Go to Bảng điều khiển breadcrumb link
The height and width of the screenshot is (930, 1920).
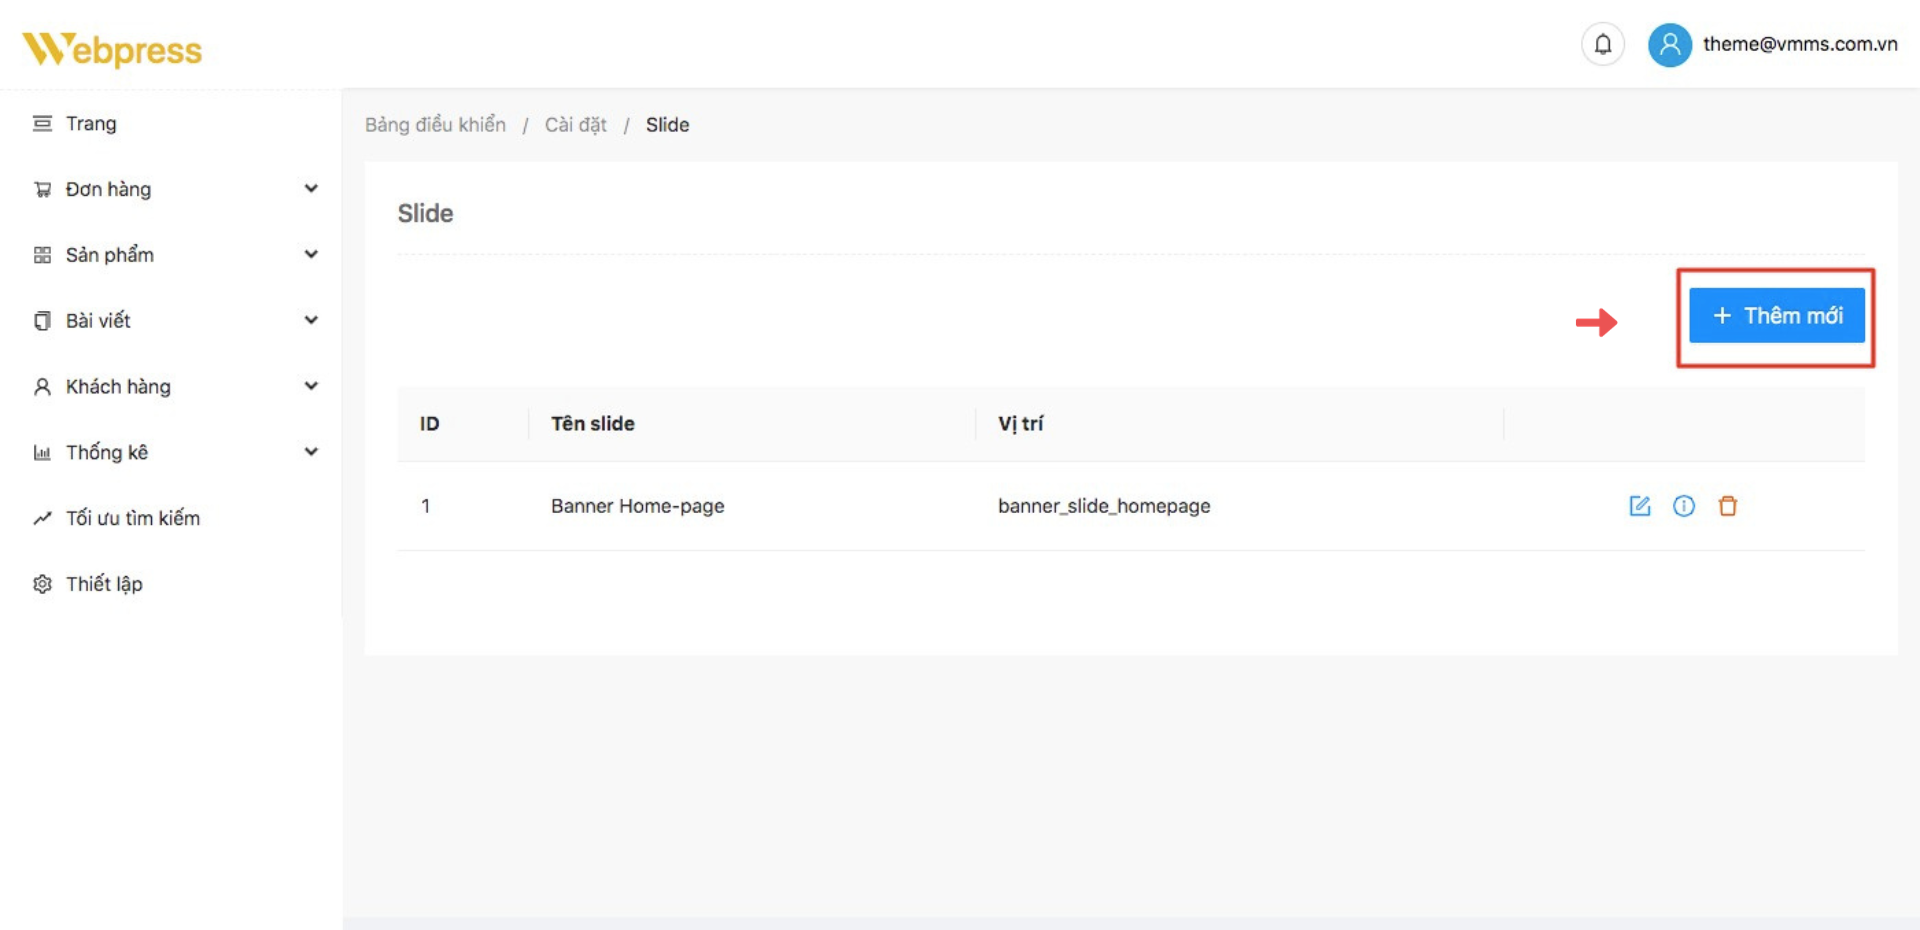coord(435,125)
